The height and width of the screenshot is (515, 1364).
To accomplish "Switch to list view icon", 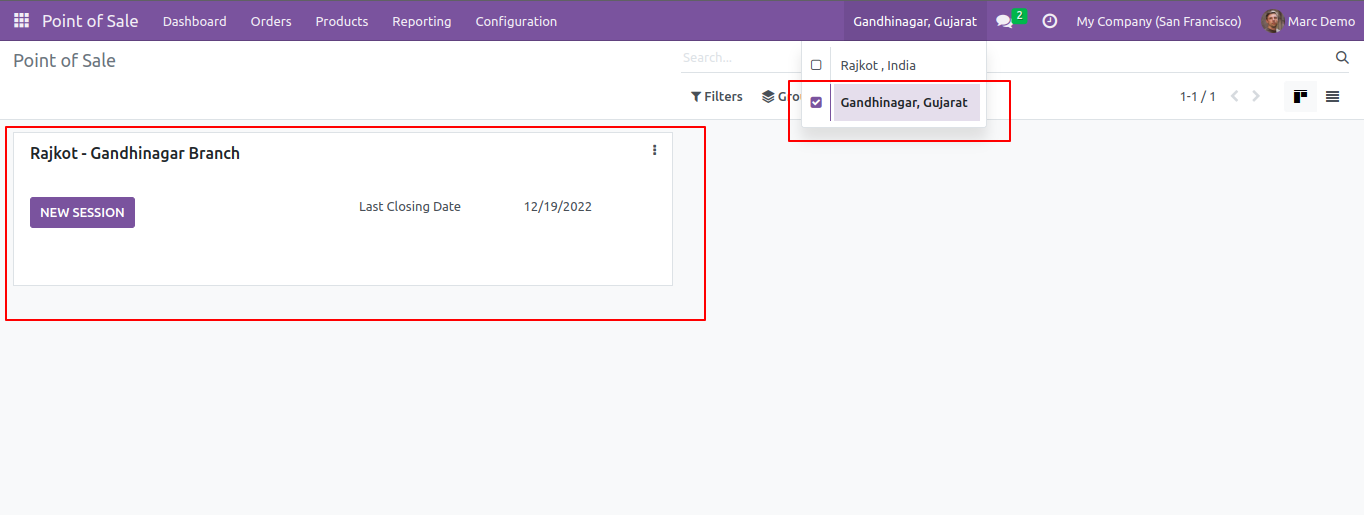I will pyautogui.click(x=1332, y=96).
